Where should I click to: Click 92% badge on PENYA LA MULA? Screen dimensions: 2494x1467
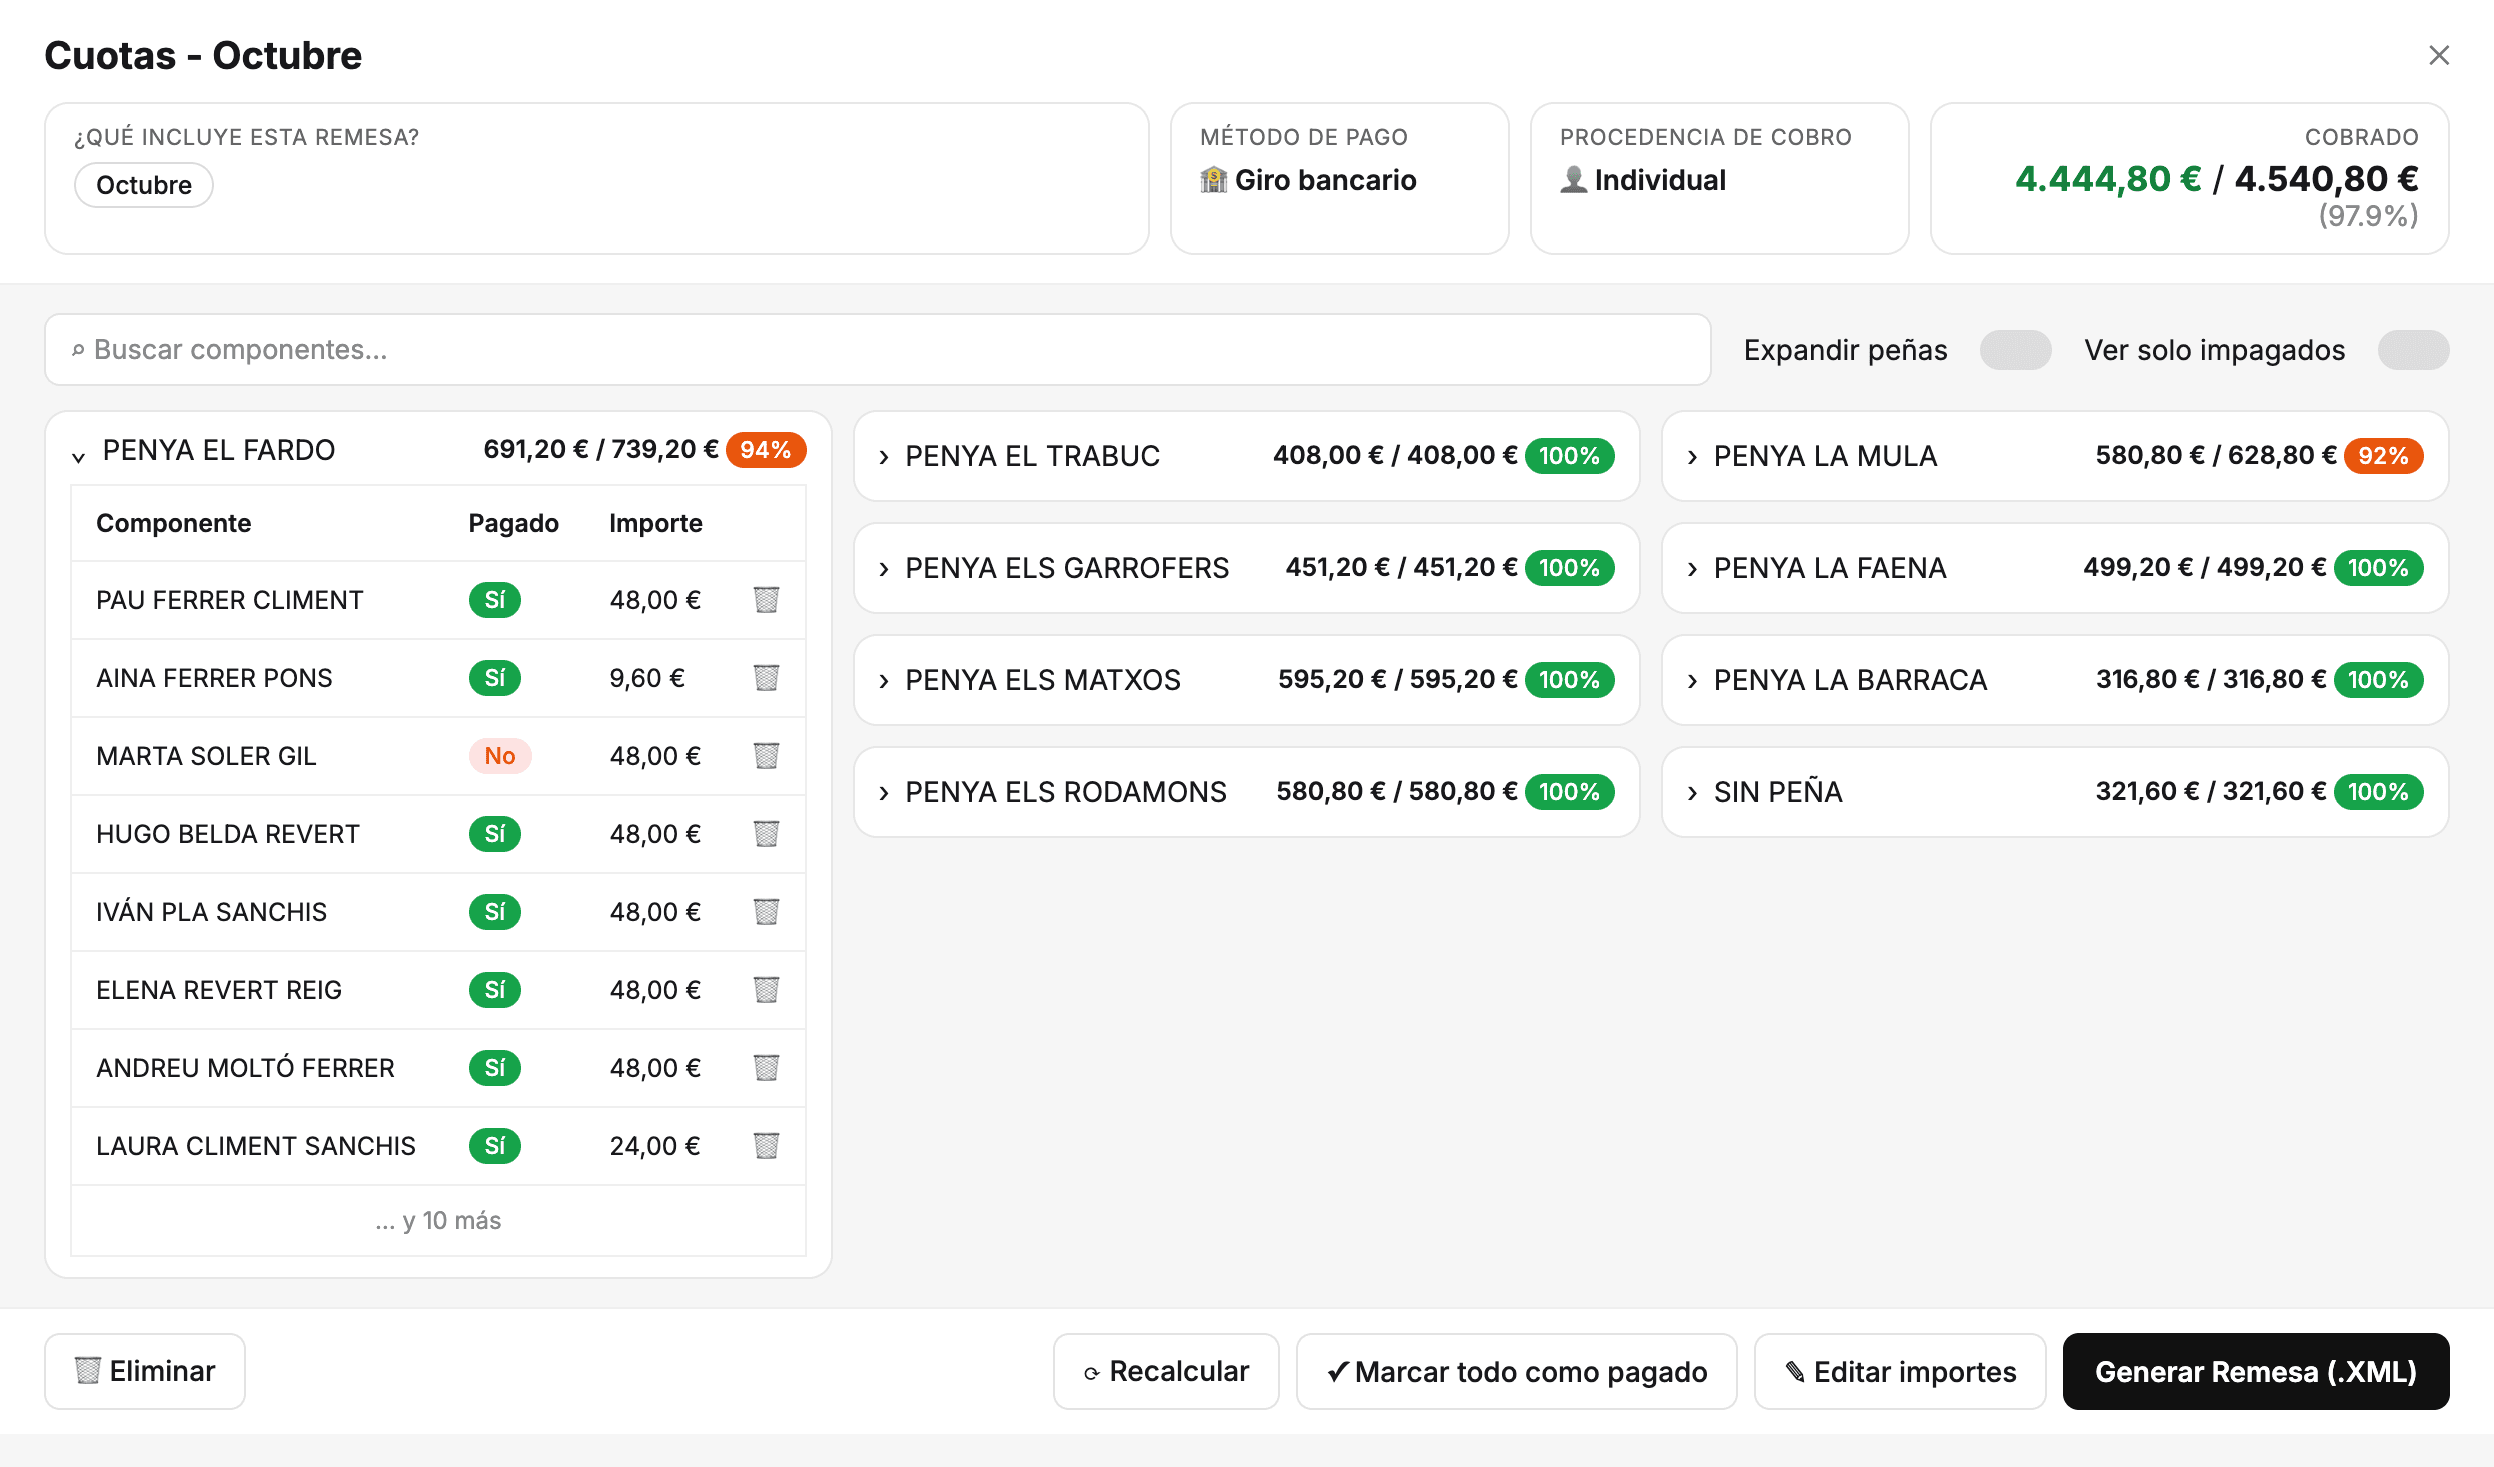[x=2384, y=456]
